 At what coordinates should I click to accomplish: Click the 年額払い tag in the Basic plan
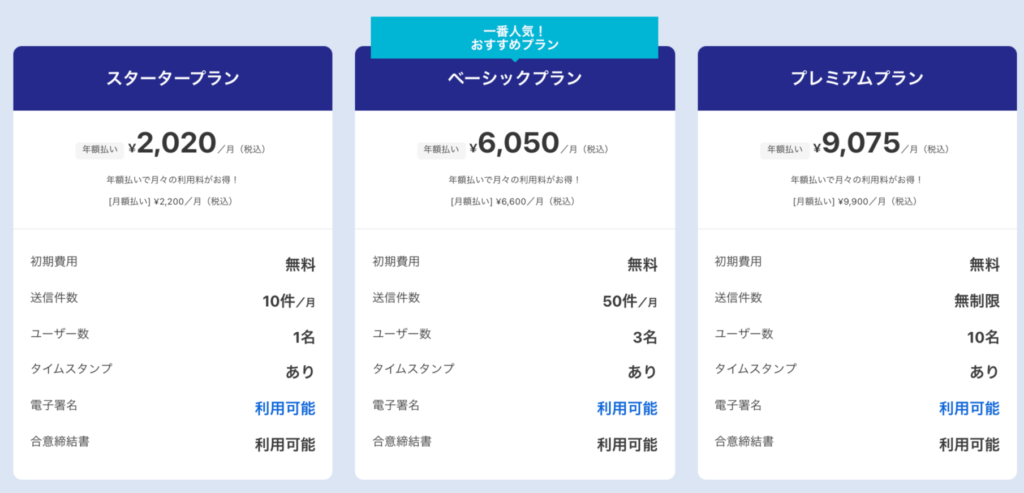coord(442,150)
